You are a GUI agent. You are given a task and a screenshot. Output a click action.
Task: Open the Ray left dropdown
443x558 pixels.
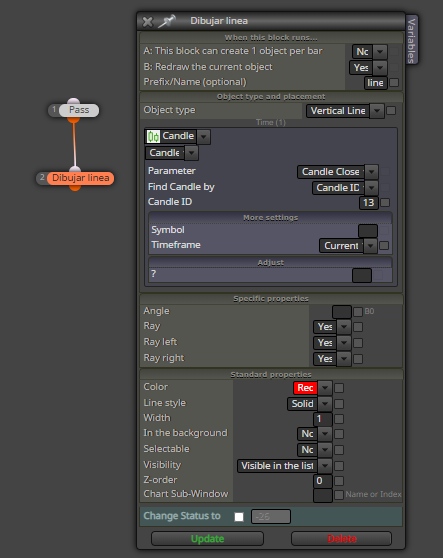click(x=332, y=343)
